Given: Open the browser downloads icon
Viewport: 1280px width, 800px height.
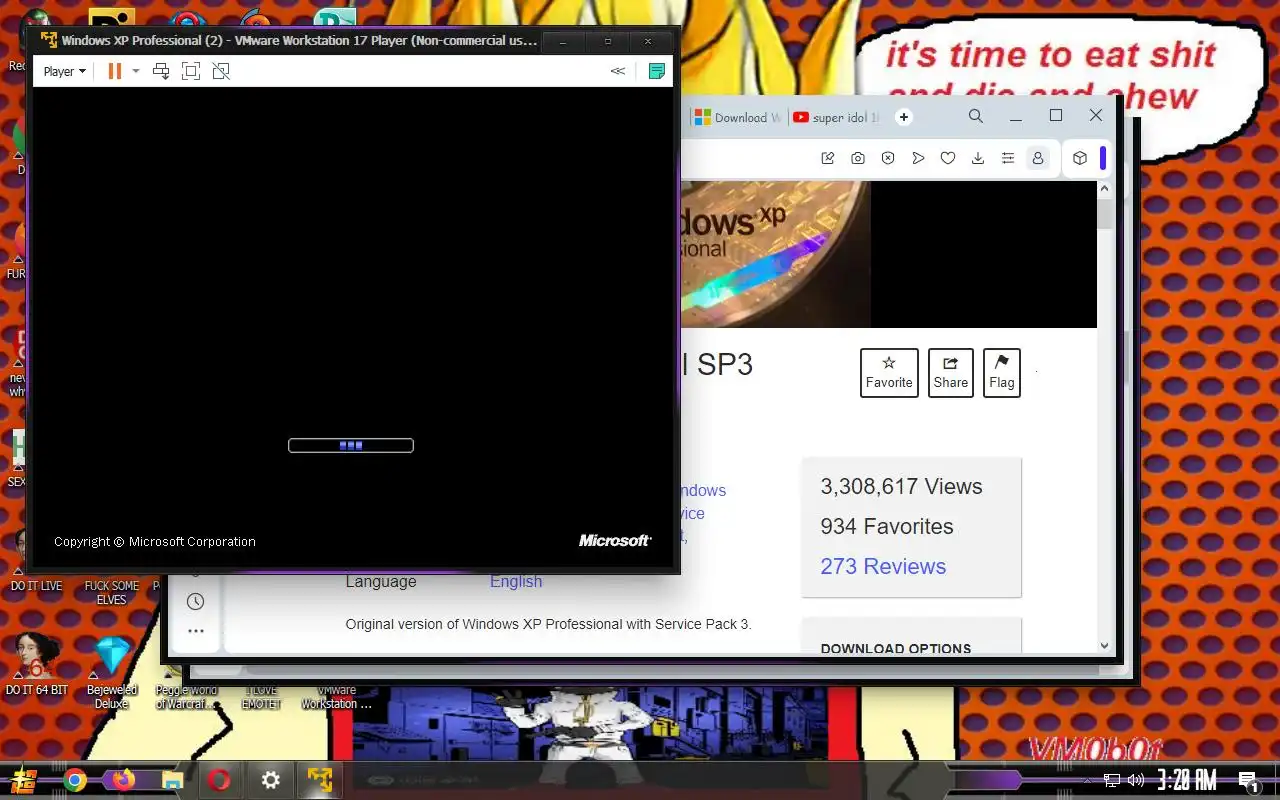Looking at the screenshot, I should pos(978,158).
